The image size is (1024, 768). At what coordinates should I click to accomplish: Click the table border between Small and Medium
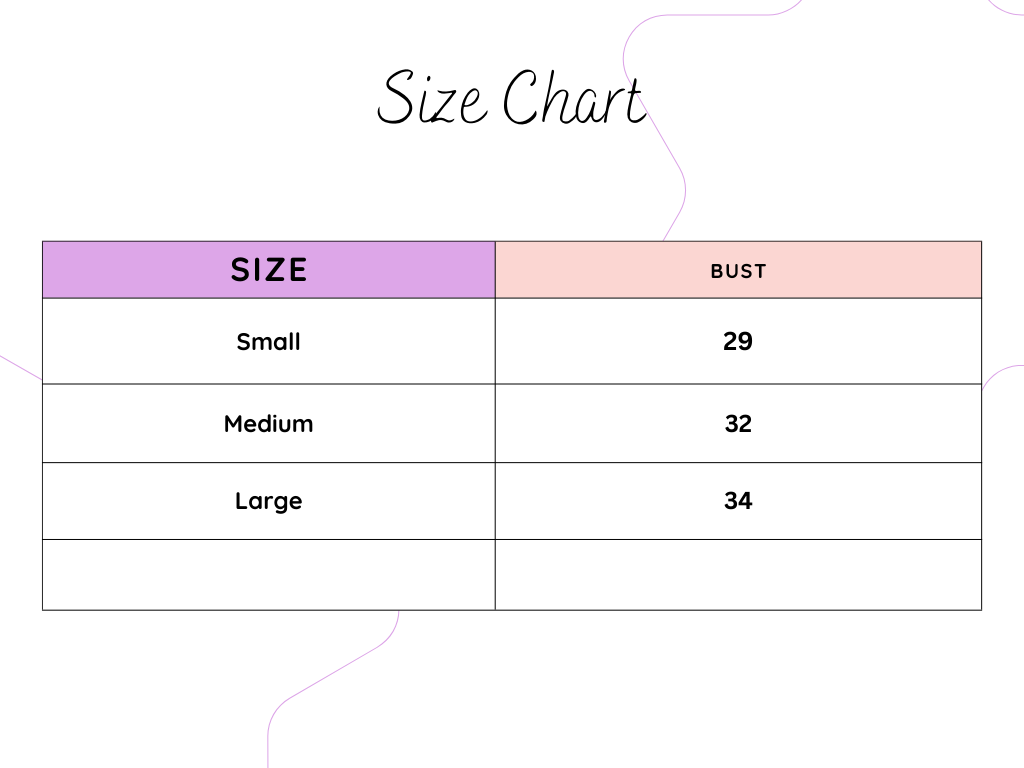150,384
